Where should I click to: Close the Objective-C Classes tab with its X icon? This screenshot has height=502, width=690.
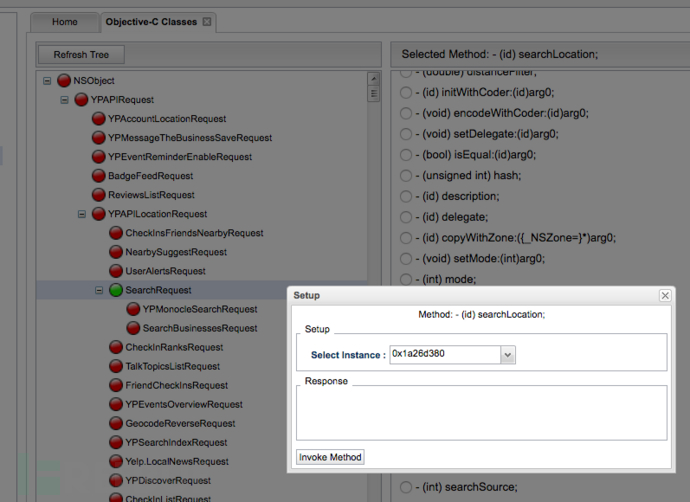pos(207,22)
